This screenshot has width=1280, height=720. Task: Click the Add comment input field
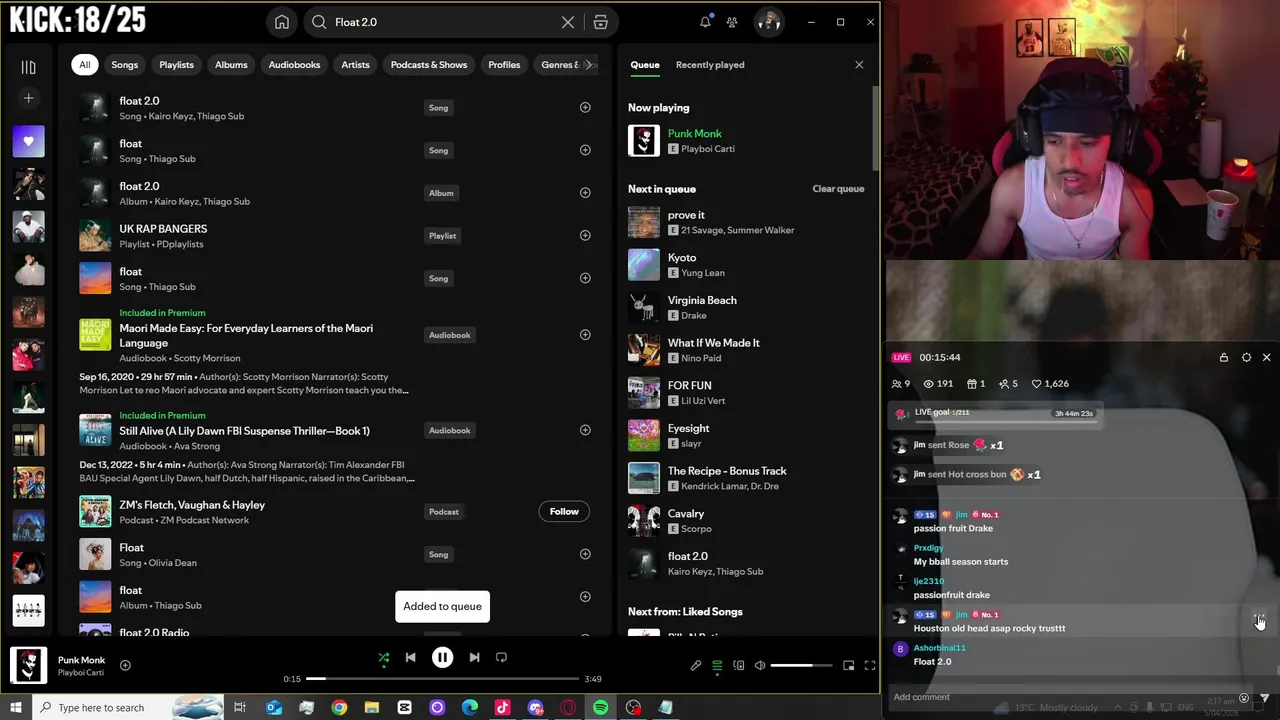[1063, 697]
